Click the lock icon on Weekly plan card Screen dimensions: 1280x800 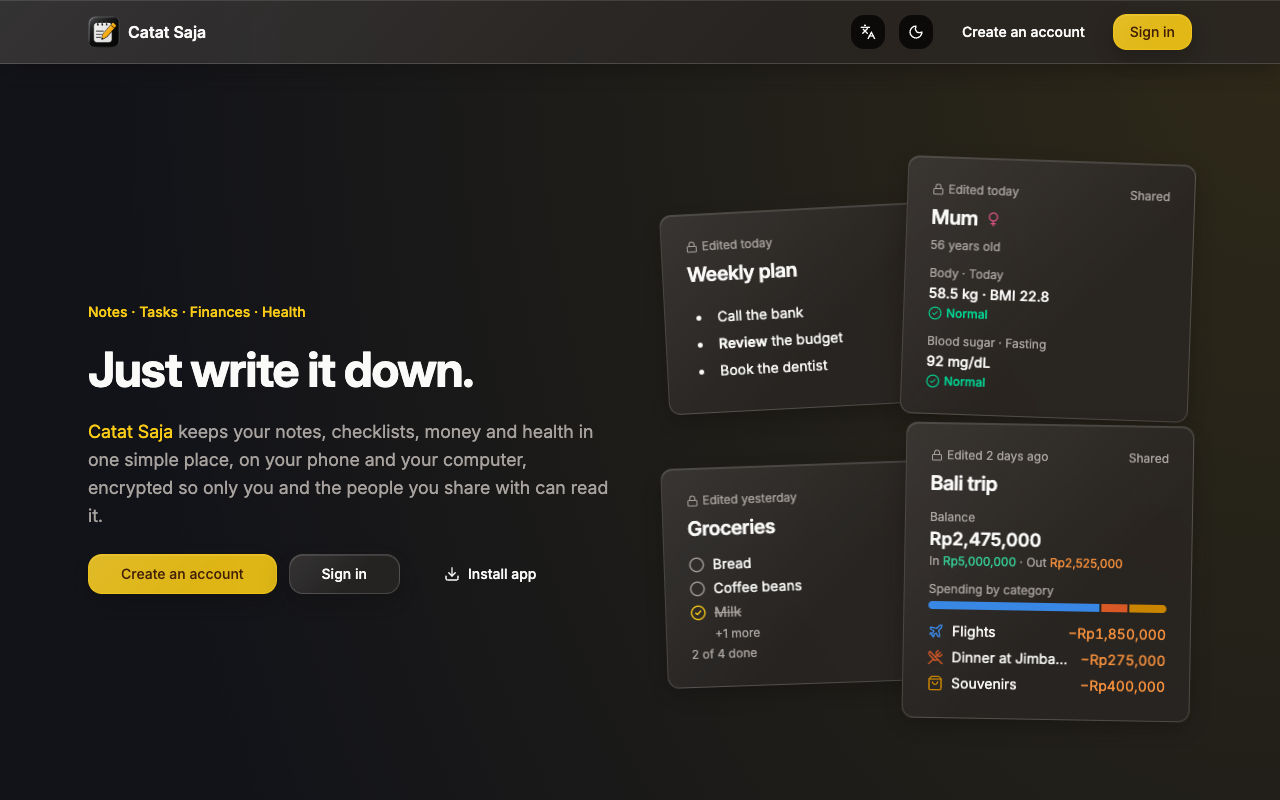[691, 247]
